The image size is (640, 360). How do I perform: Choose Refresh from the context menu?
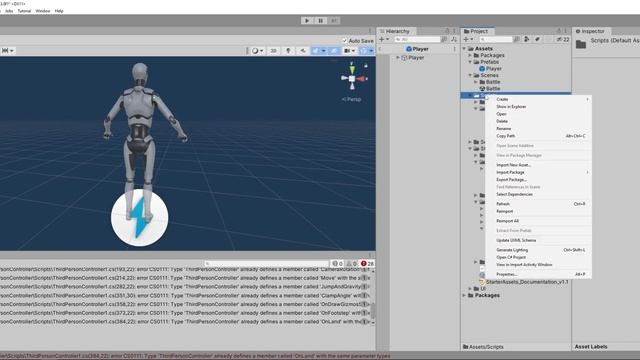click(x=538, y=204)
